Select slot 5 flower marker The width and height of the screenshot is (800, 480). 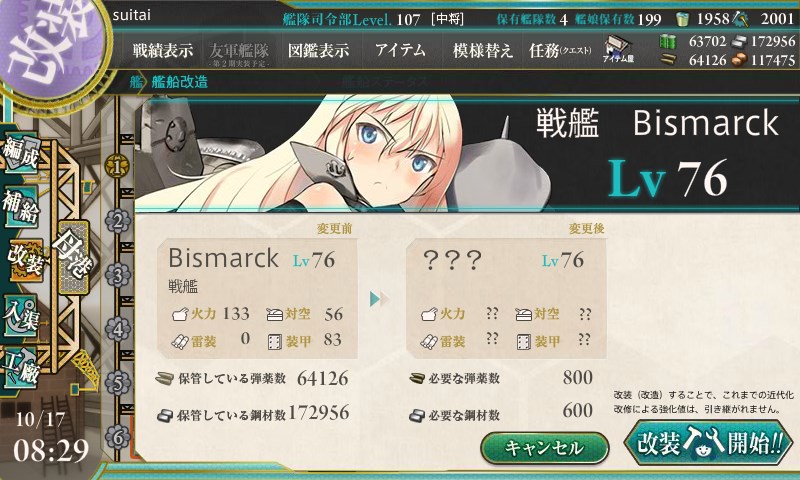pos(117,383)
